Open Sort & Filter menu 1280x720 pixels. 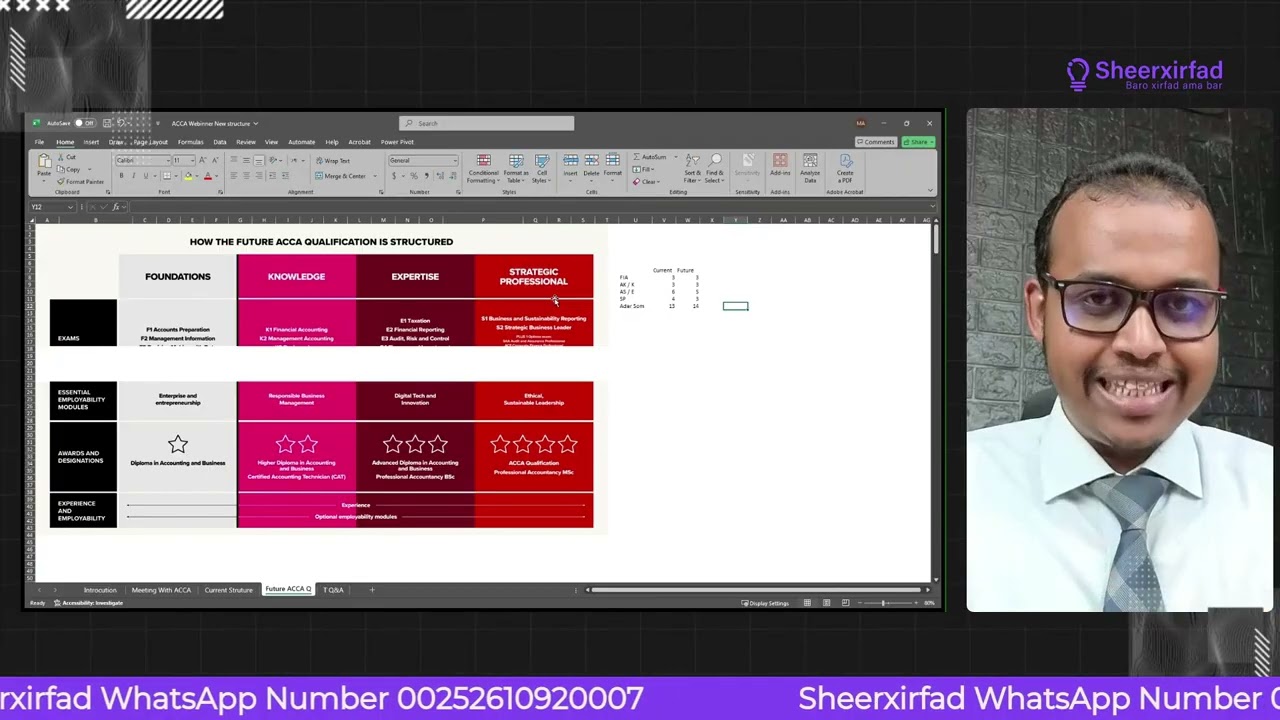(692, 168)
